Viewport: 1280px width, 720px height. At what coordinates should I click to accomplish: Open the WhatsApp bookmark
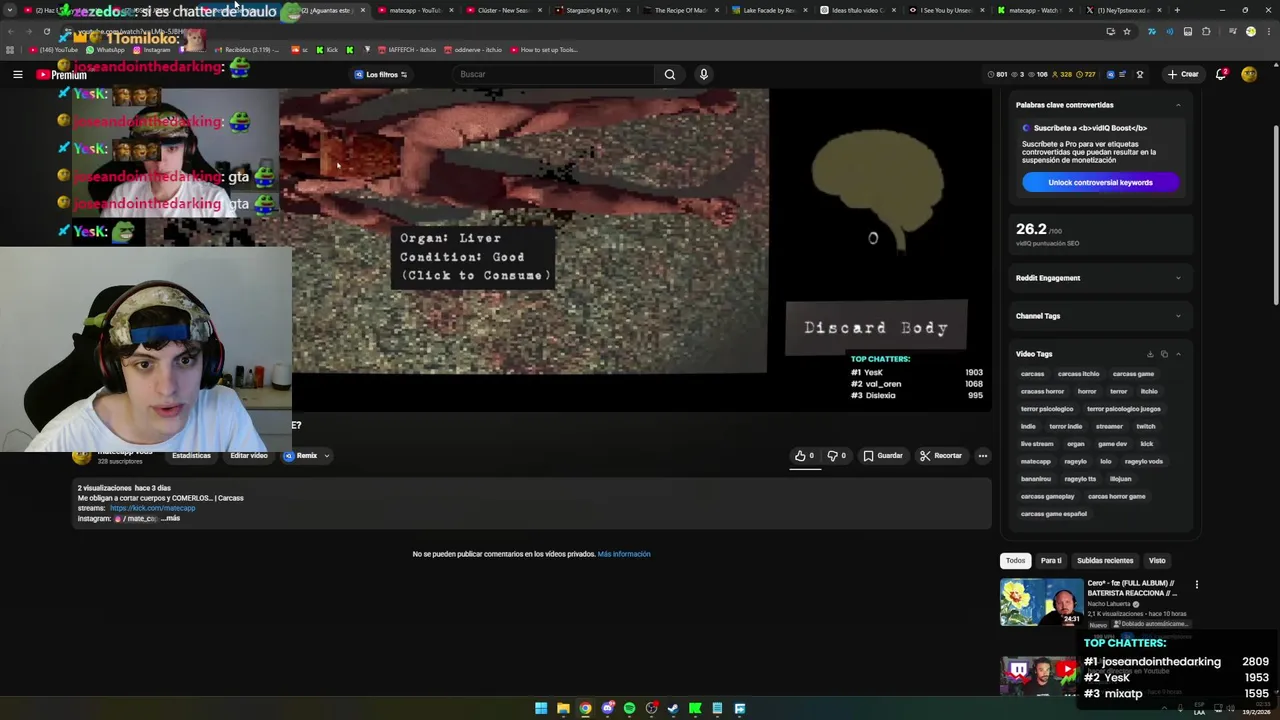[105, 49]
